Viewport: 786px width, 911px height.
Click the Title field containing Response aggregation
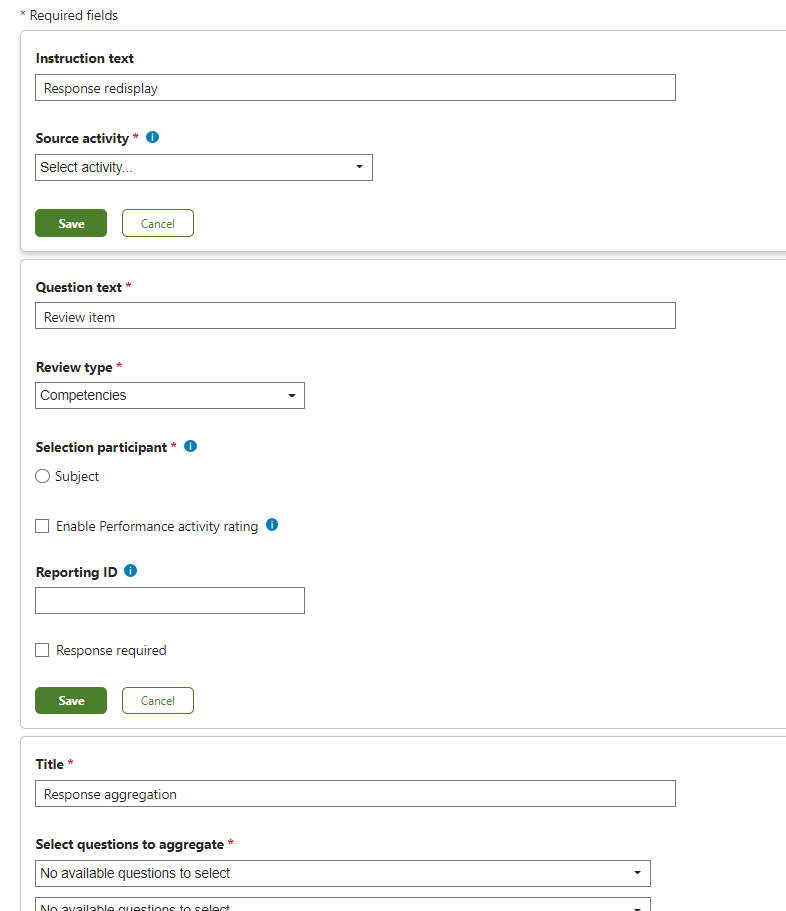pos(355,794)
